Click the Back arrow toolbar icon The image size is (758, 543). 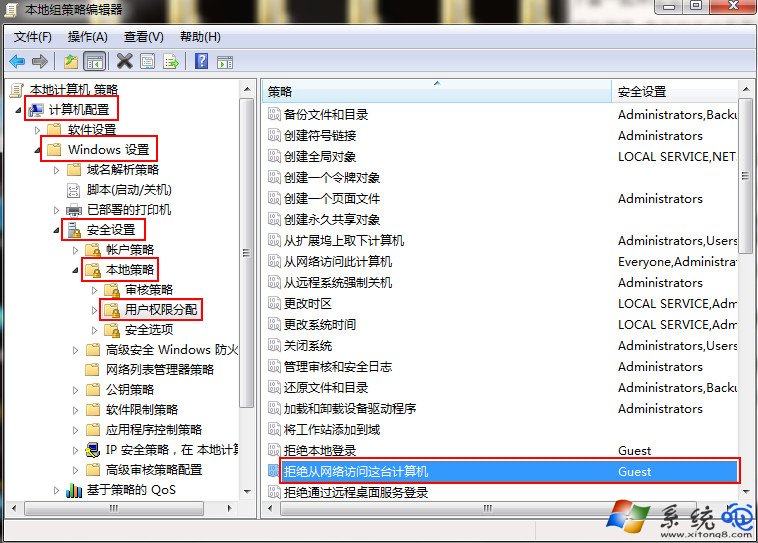tap(17, 61)
